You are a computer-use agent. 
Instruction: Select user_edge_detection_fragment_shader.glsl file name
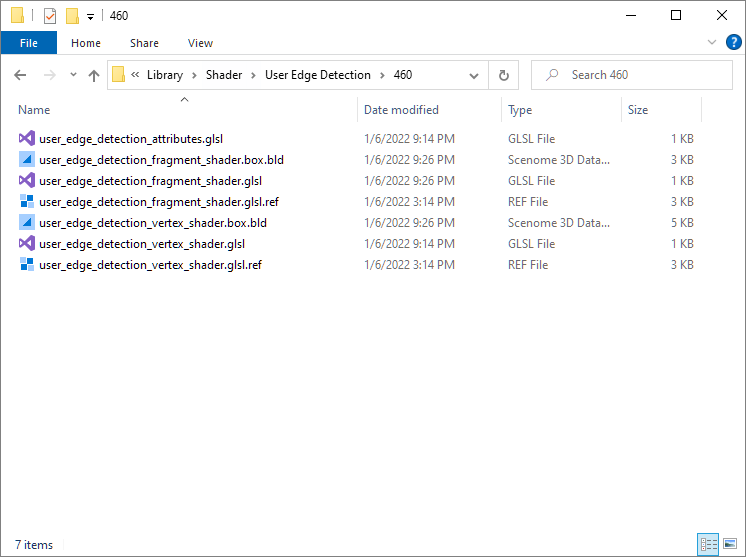150,181
